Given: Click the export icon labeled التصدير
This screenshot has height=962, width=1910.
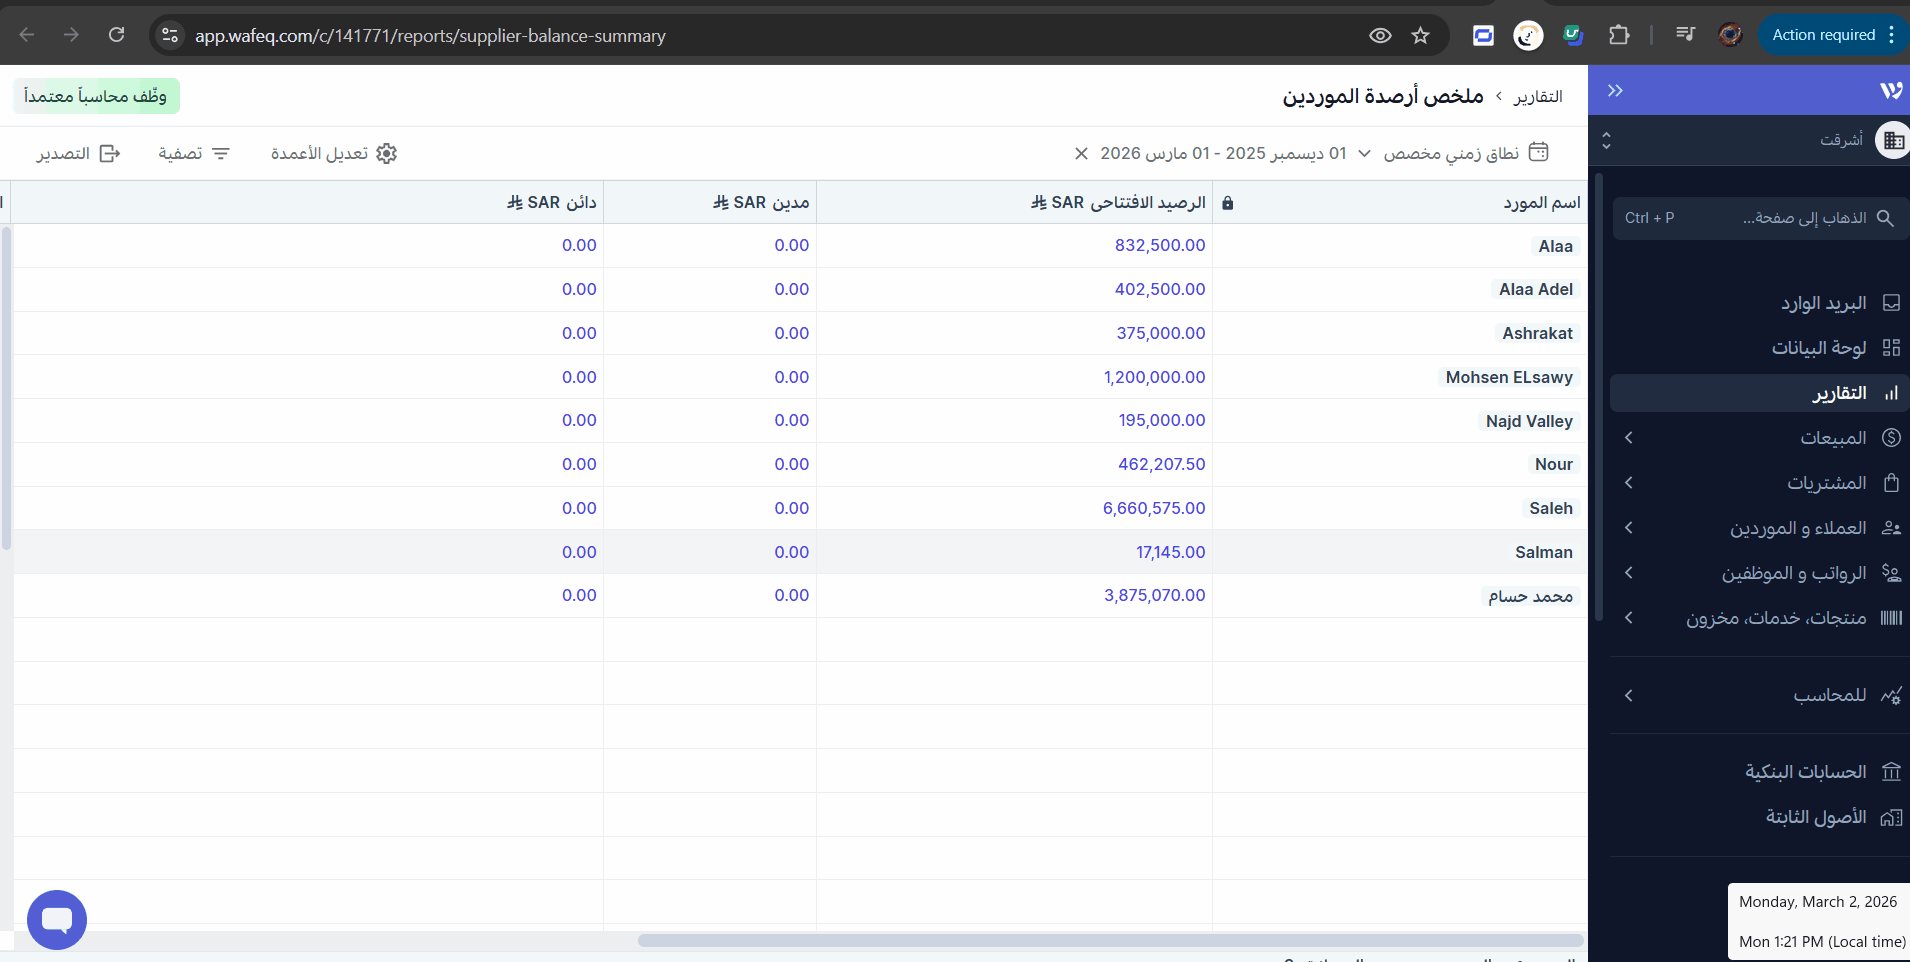Looking at the screenshot, I should (110, 153).
